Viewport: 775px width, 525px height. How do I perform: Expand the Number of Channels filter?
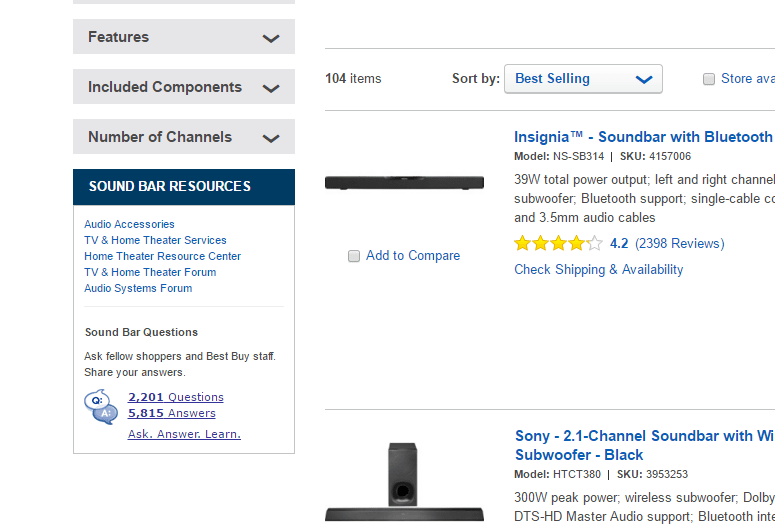tap(184, 136)
